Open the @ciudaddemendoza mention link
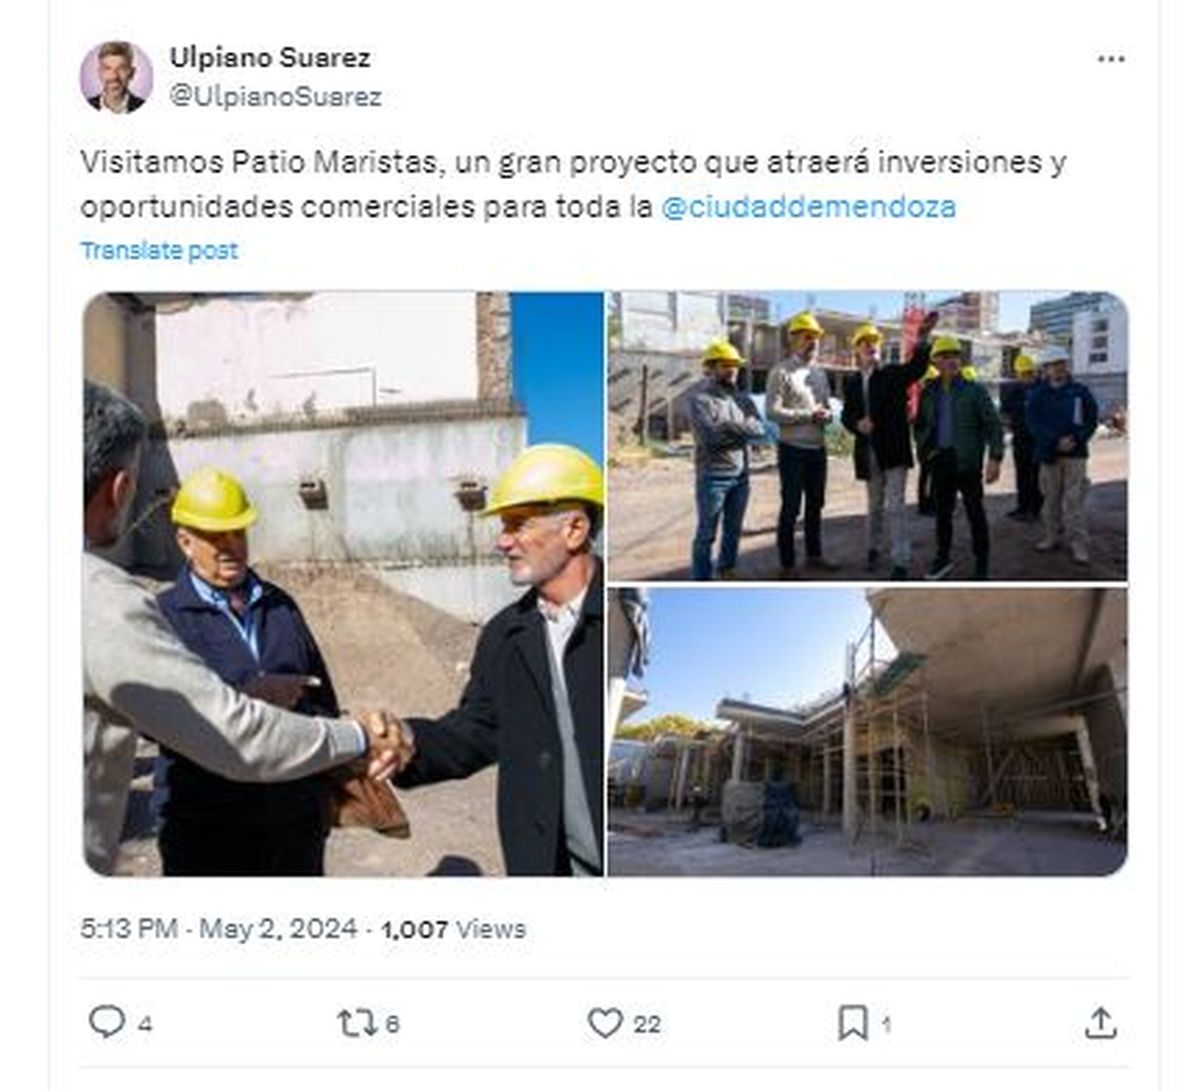Viewport: 1200px width, 1091px height. click(x=809, y=207)
